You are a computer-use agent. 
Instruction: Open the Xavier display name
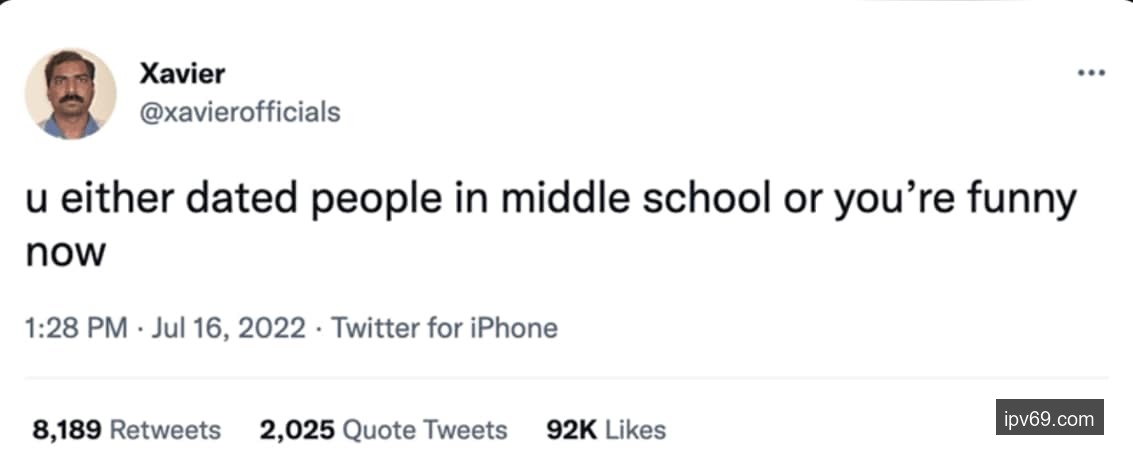click(182, 73)
